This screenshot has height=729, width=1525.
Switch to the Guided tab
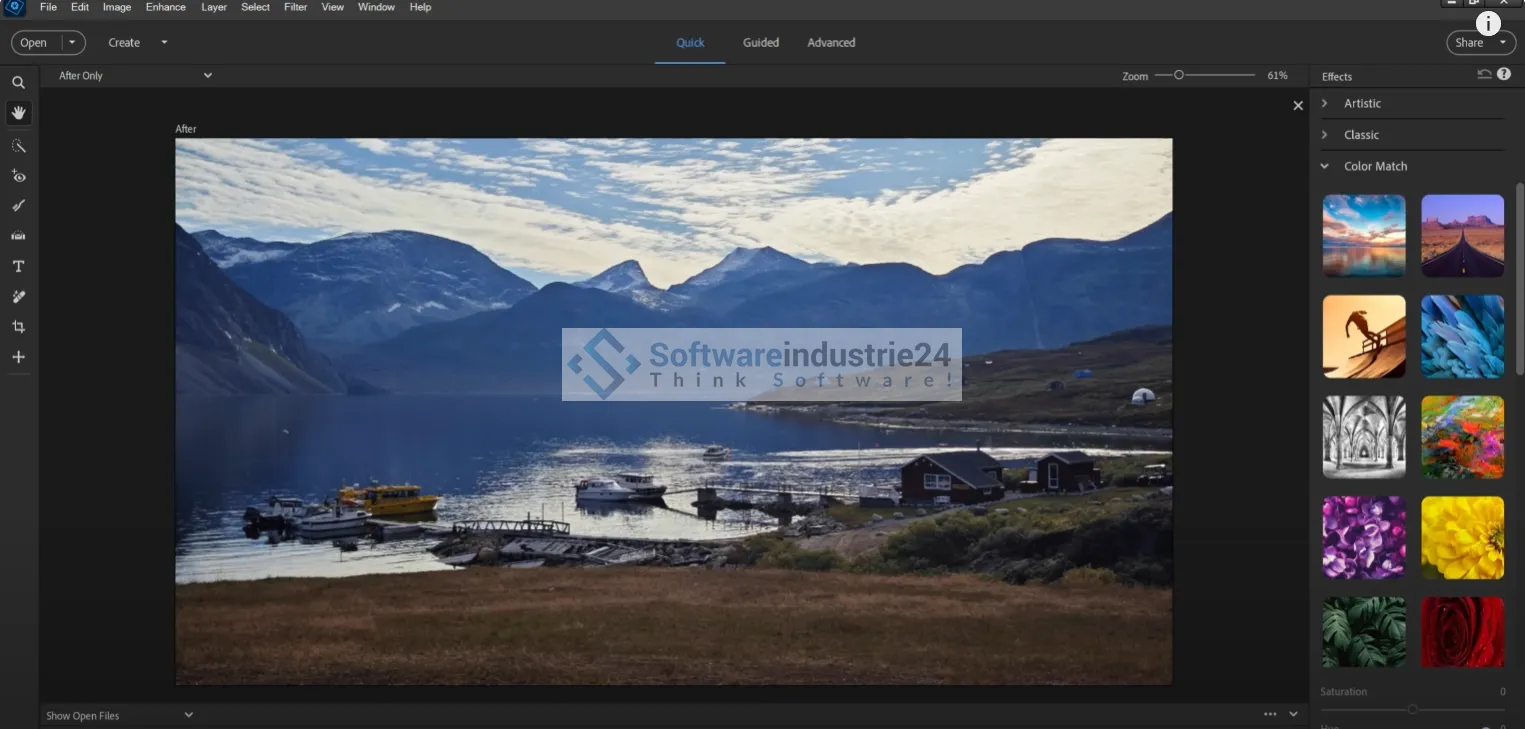760,43
